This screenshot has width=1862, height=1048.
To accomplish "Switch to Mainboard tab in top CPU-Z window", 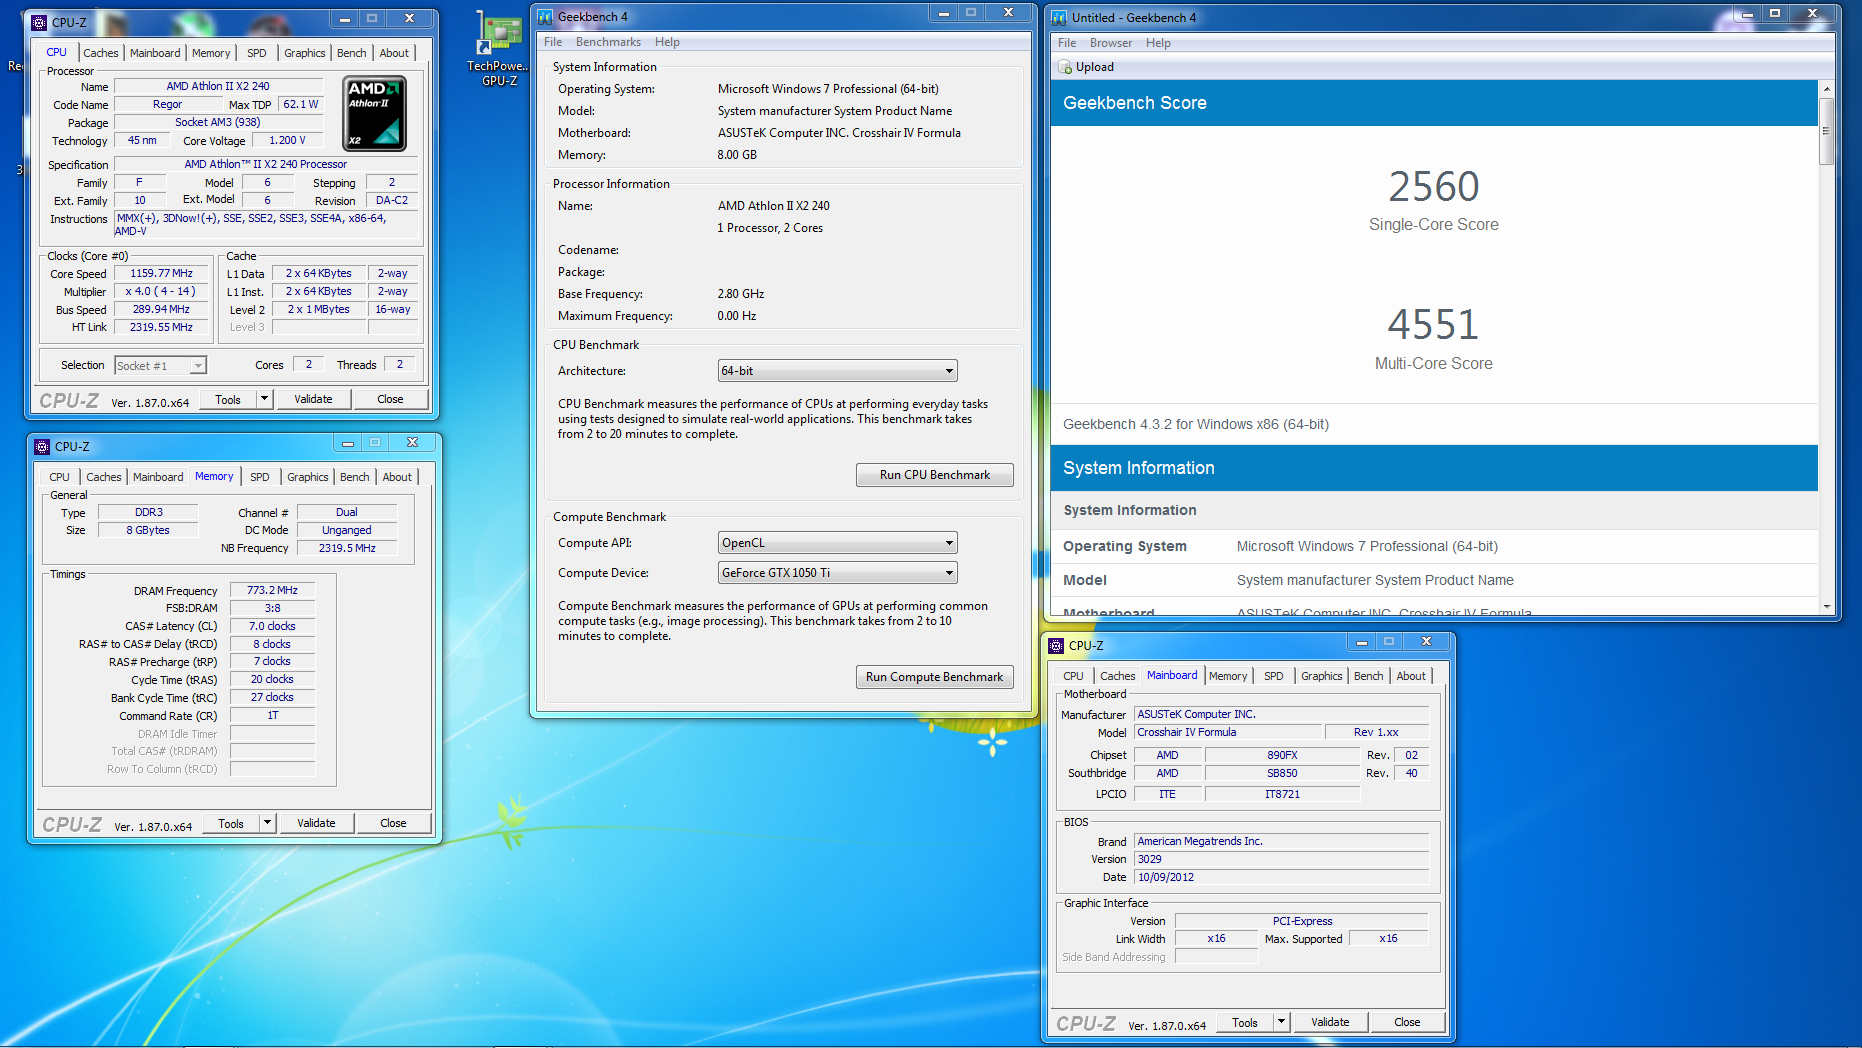I will pos(155,53).
